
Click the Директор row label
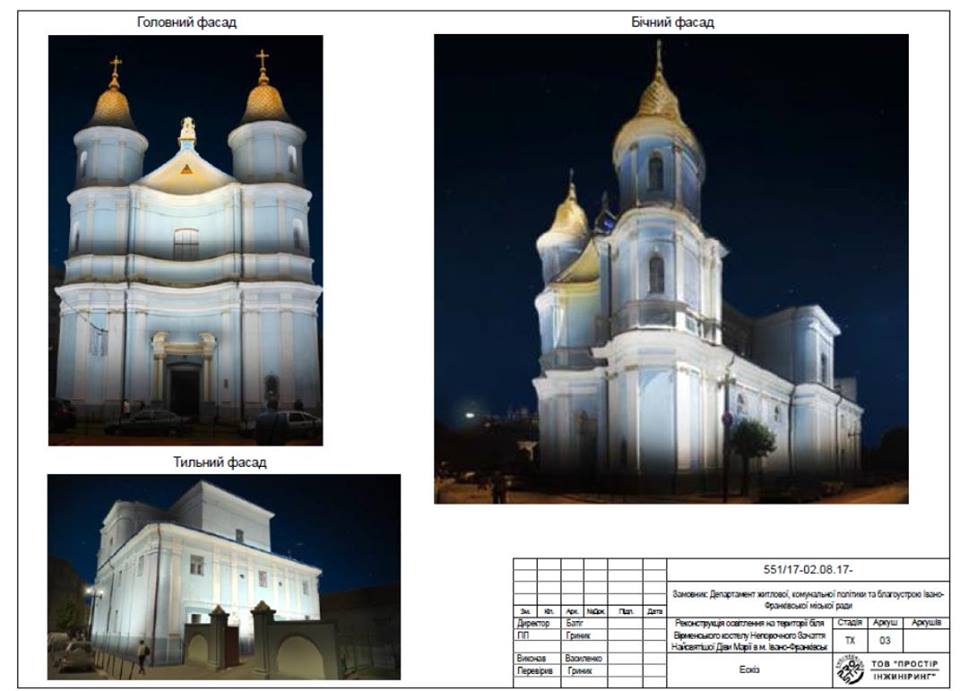pos(533,623)
